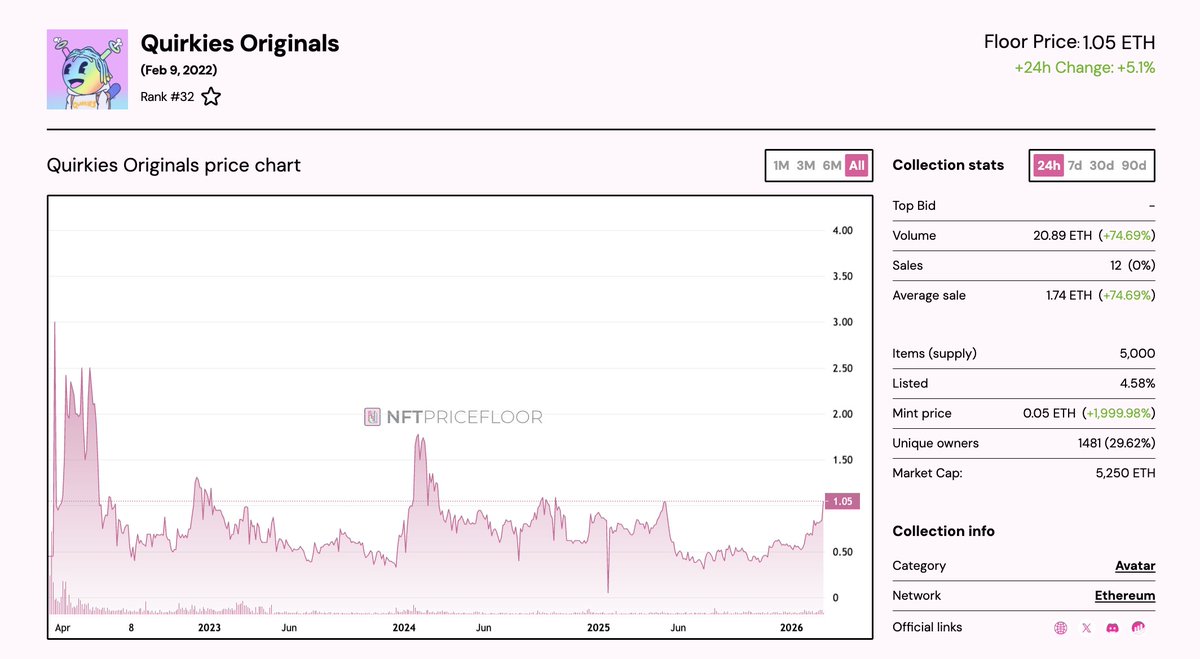Open the marketplace icon beside the Discord icon
This screenshot has width=1200, height=659.
coord(1138,628)
